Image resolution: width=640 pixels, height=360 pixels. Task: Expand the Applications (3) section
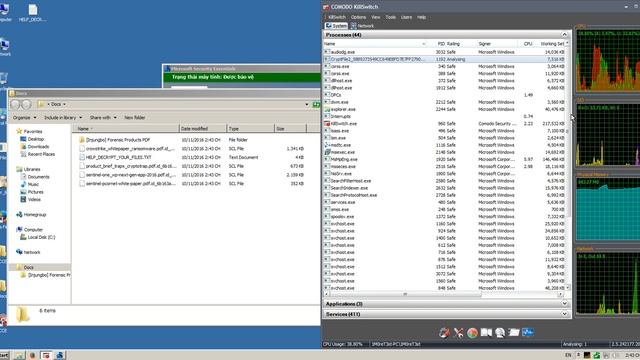(x=564, y=304)
